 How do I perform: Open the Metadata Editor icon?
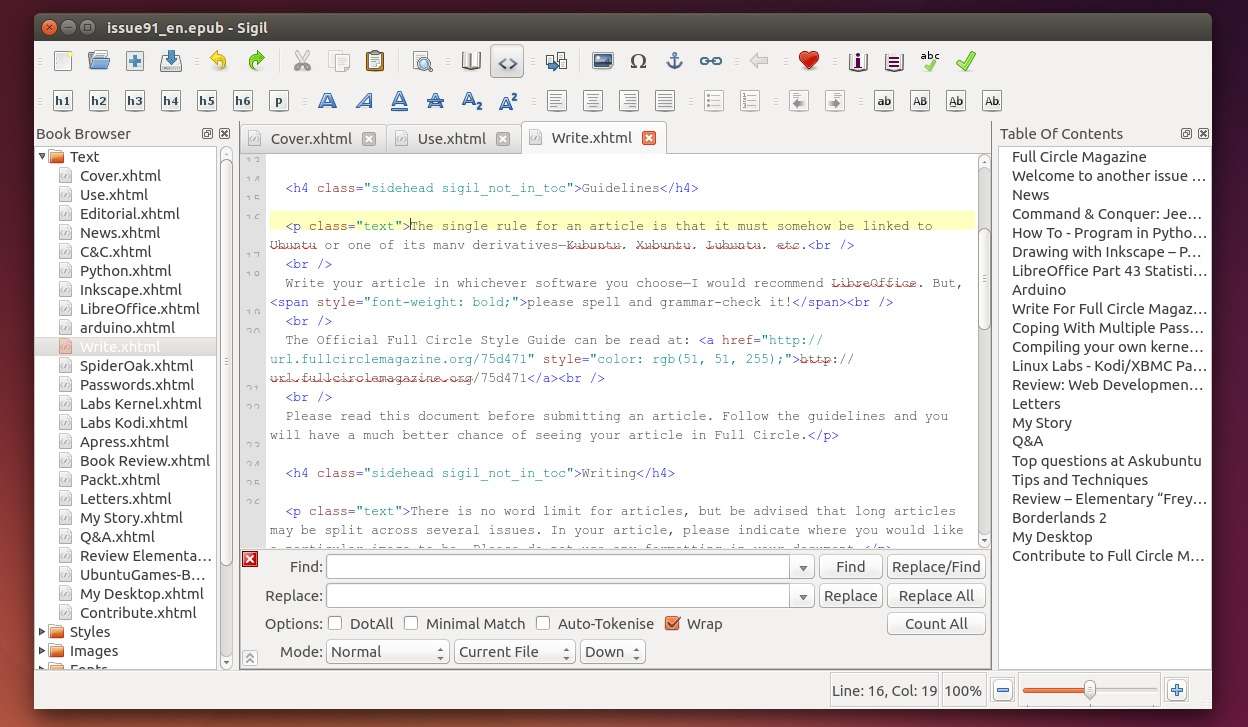pos(858,61)
